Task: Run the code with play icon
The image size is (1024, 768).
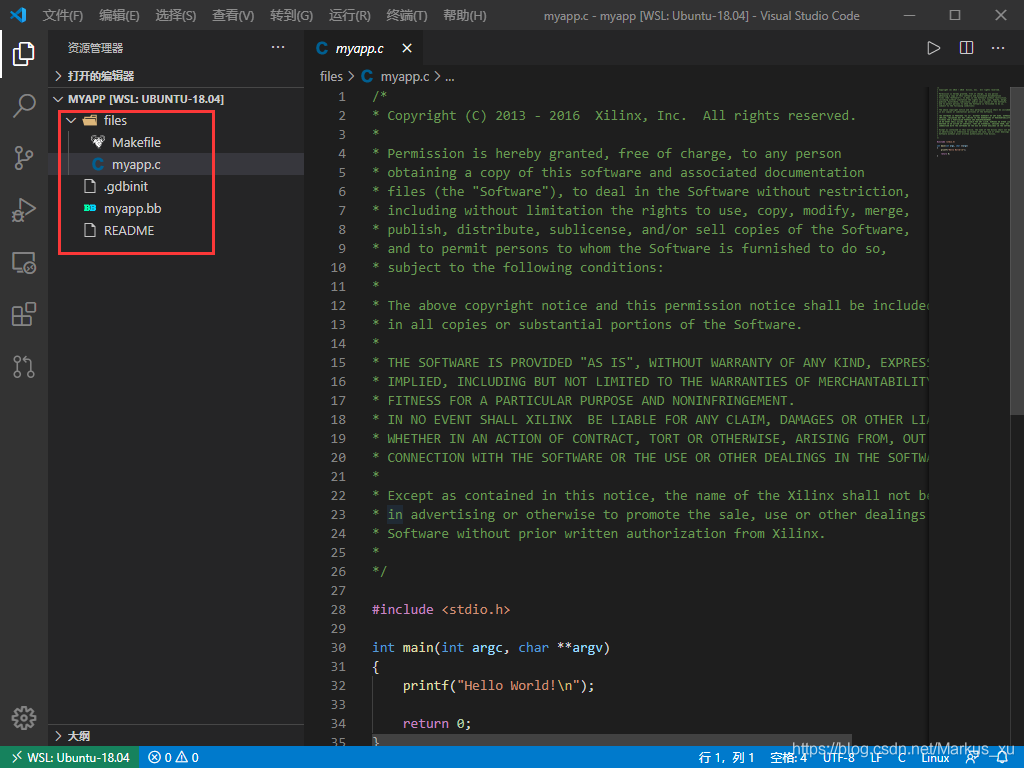Action: click(x=933, y=48)
